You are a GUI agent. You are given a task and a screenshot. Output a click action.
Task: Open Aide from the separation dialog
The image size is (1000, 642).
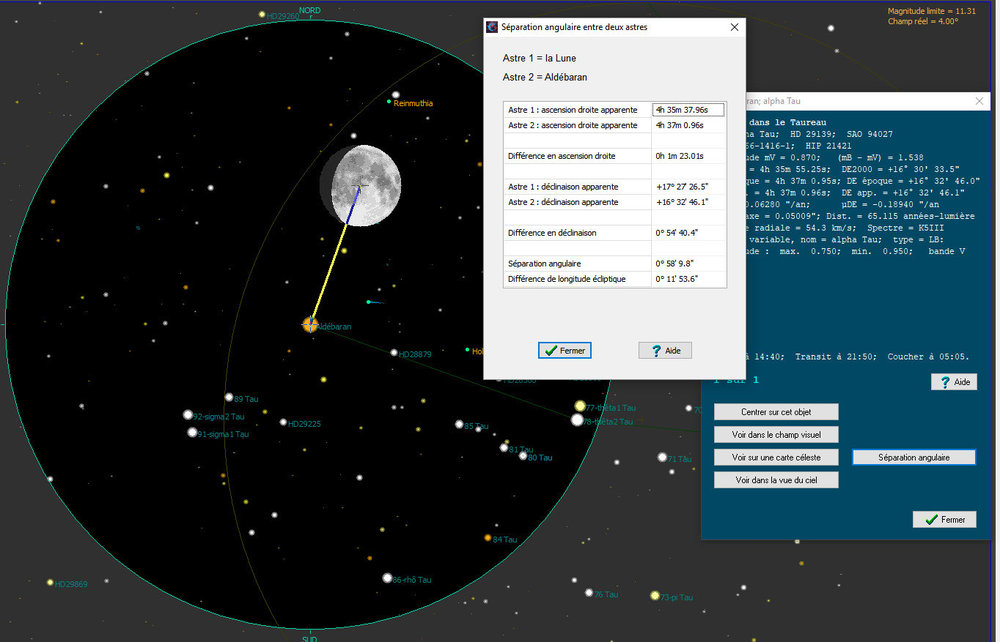(664, 350)
